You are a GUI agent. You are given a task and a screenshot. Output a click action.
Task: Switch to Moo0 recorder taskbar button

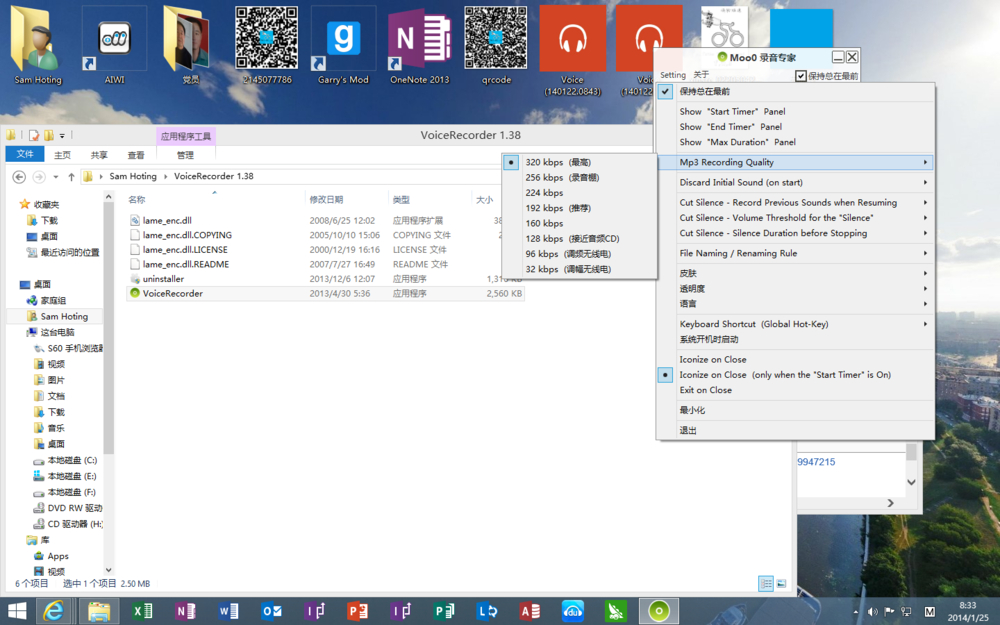coord(659,611)
